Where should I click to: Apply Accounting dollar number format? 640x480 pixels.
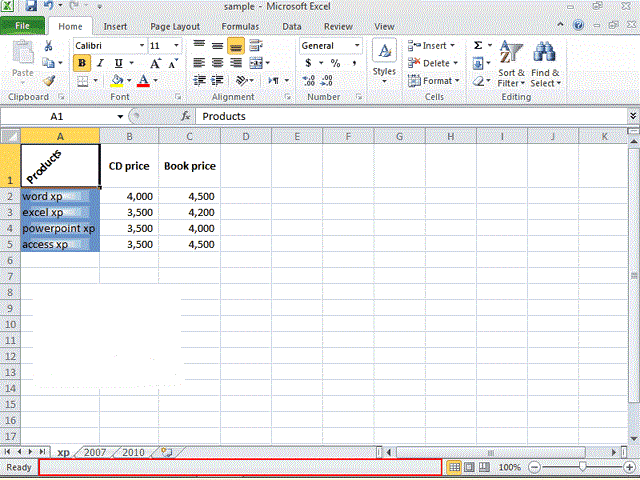point(309,63)
